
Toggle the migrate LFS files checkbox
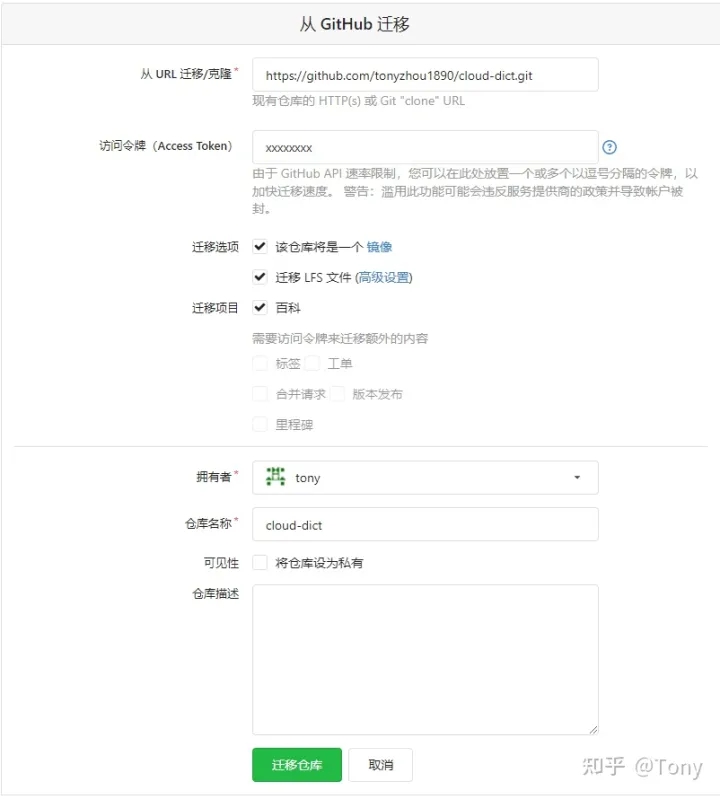click(x=260, y=277)
